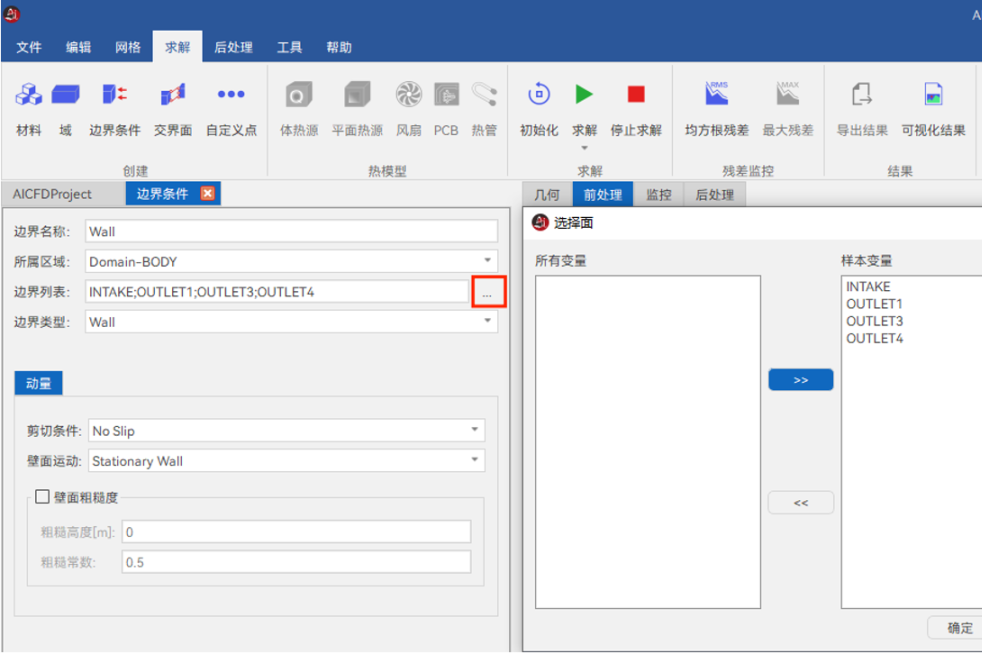982x653 pixels.
Task: Click the 自定义点 custom points icon
Action: tap(231, 95)
